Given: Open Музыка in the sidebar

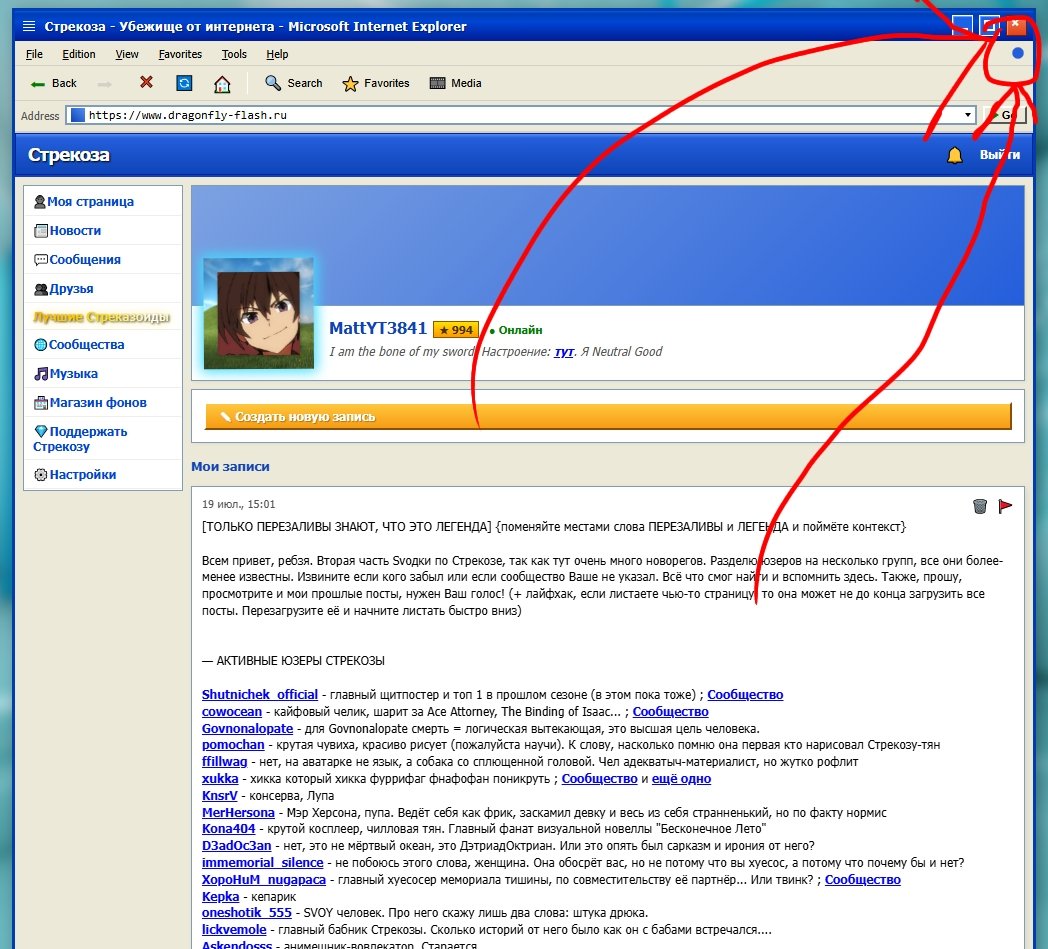Looking at the screenshot, I should coord(103,374).
